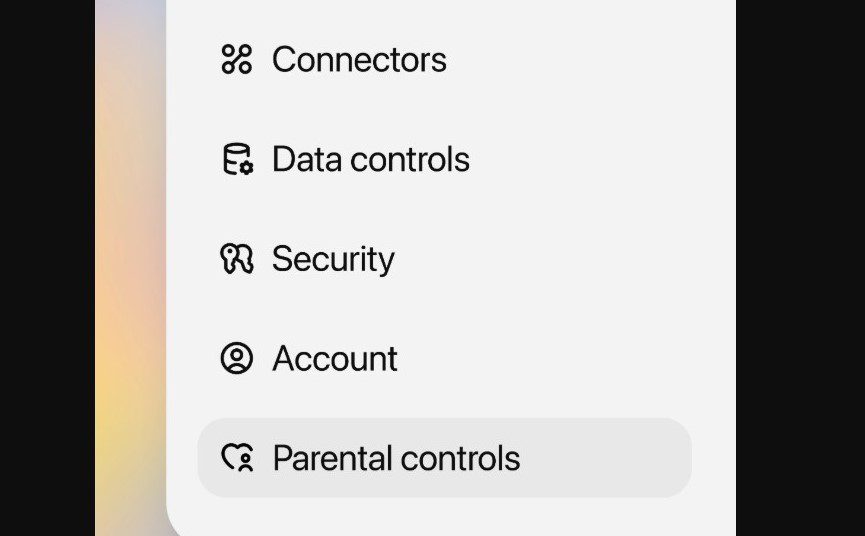Click the "Data controls" text label

pyautogui.click(x=370, y=160)
